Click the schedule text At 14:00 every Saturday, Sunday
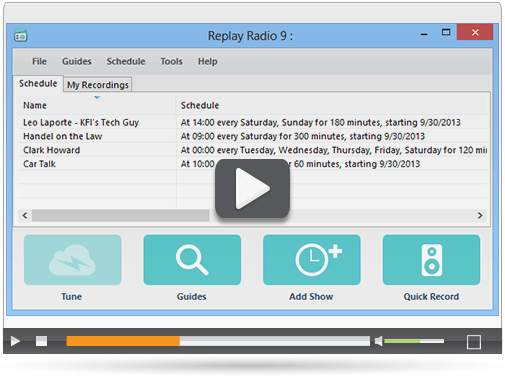Viewport: 505px width, 377px height. pyautogui.click(x=320, y=122)
